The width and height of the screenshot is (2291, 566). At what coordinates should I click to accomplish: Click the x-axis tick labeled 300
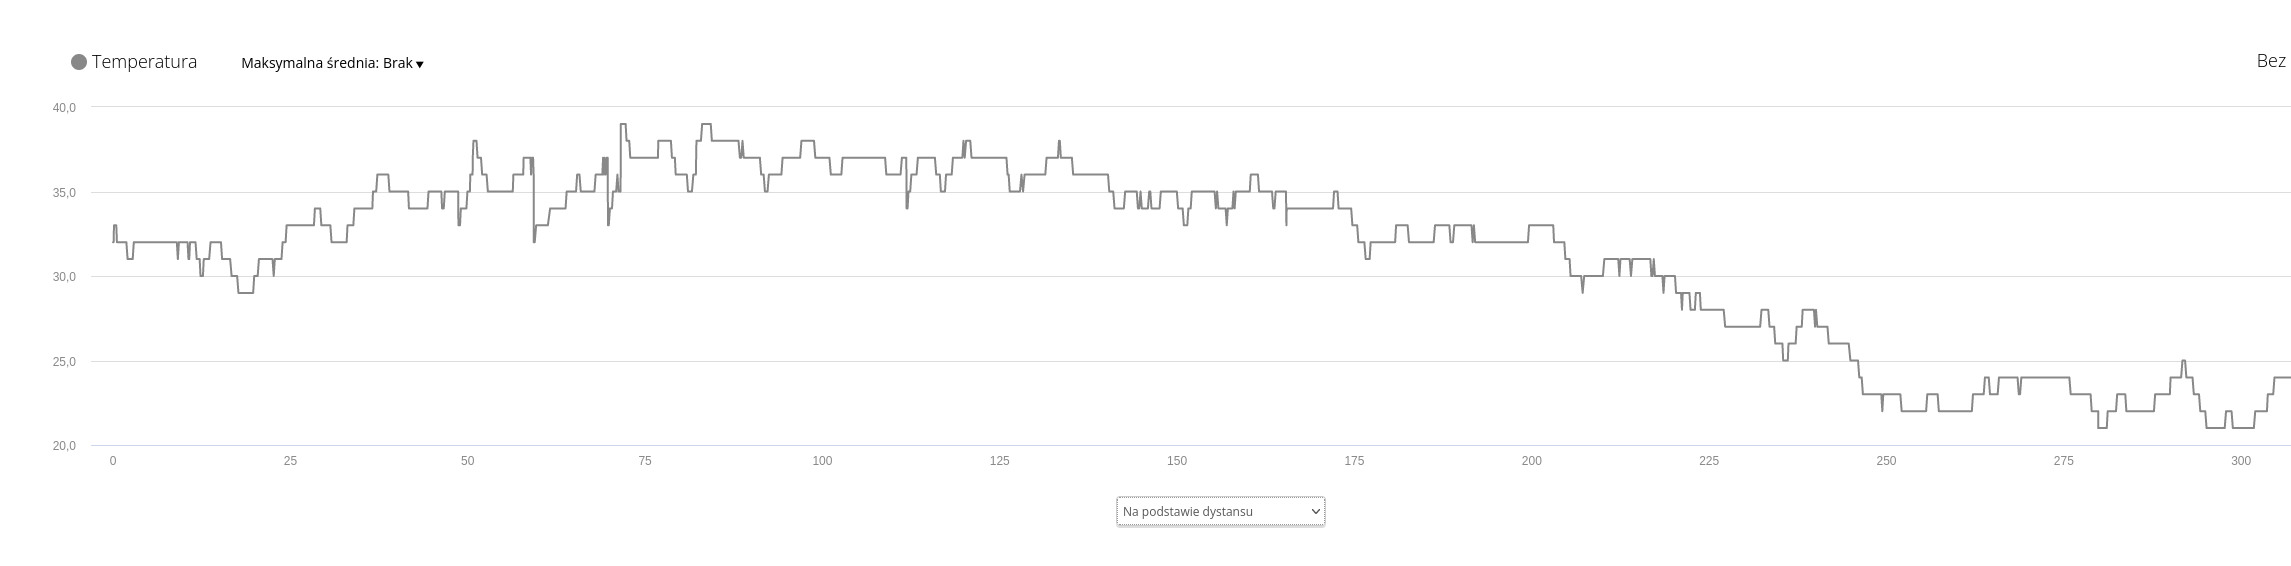[2241, 461]
